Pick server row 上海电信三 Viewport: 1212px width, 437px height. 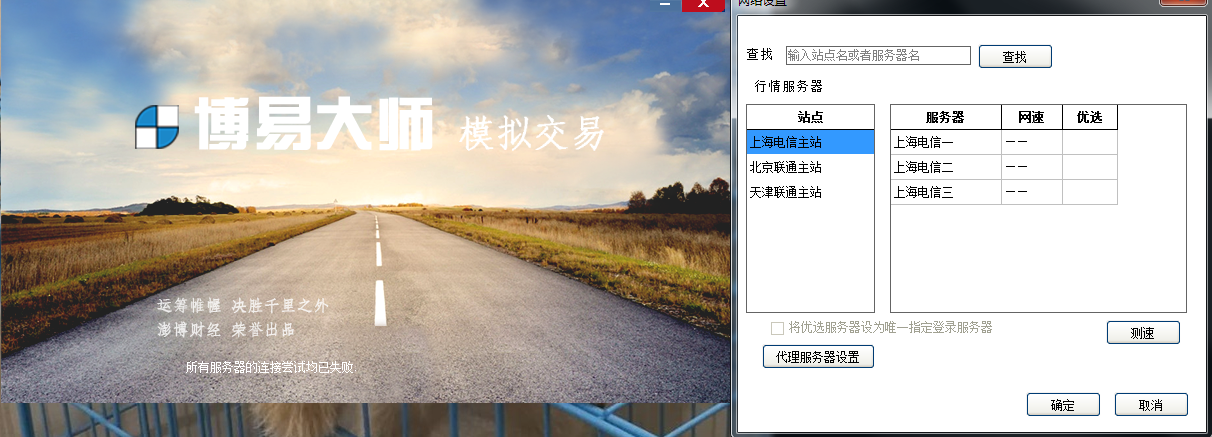[x=945, y=192]
